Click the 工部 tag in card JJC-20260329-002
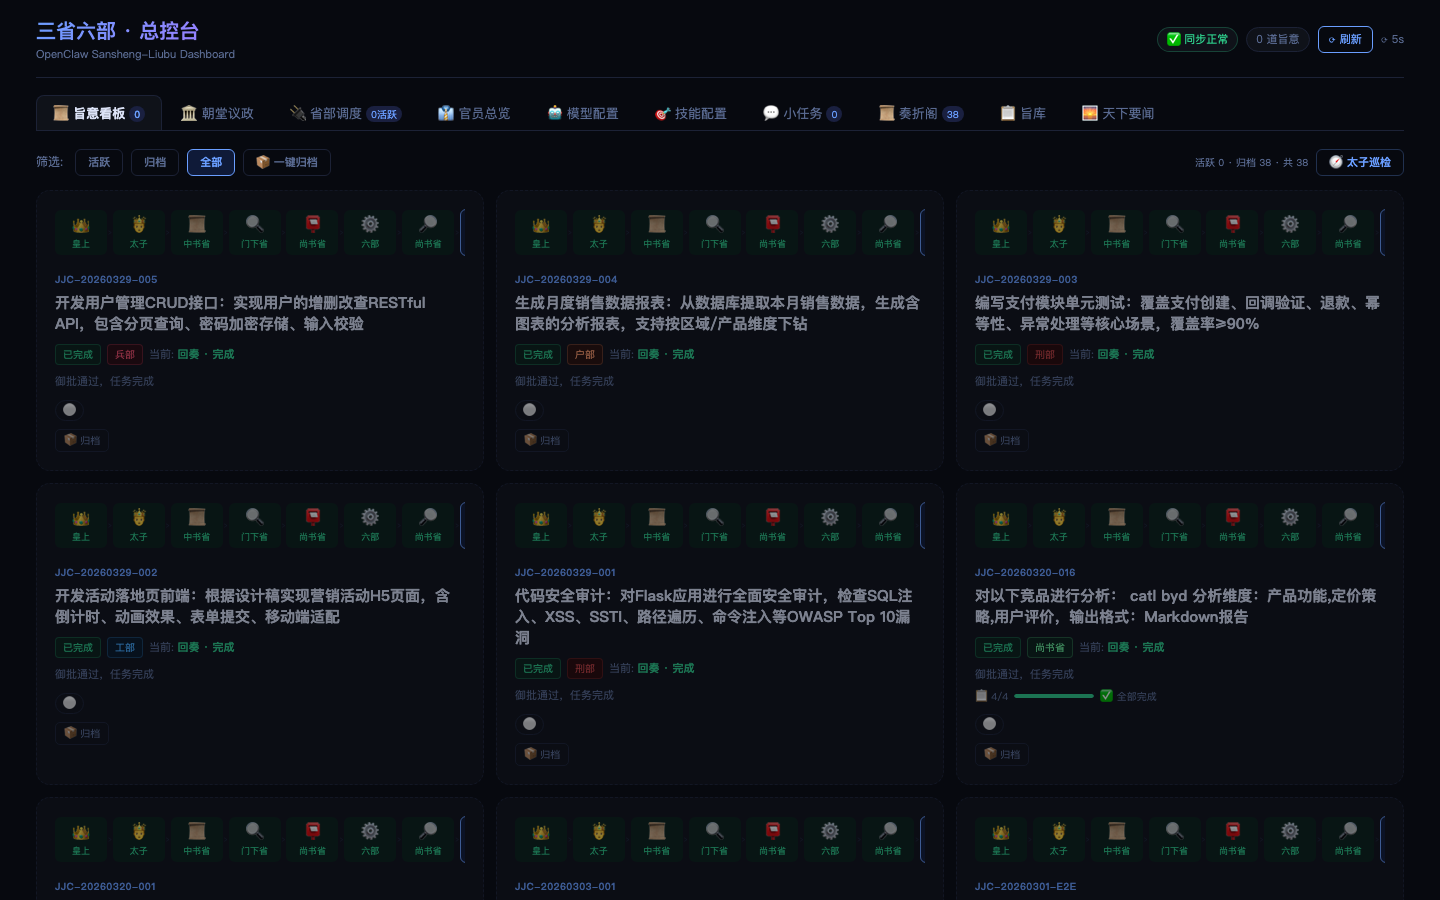The width and height of the screenshot is (1440, 900). pos(125,647)
